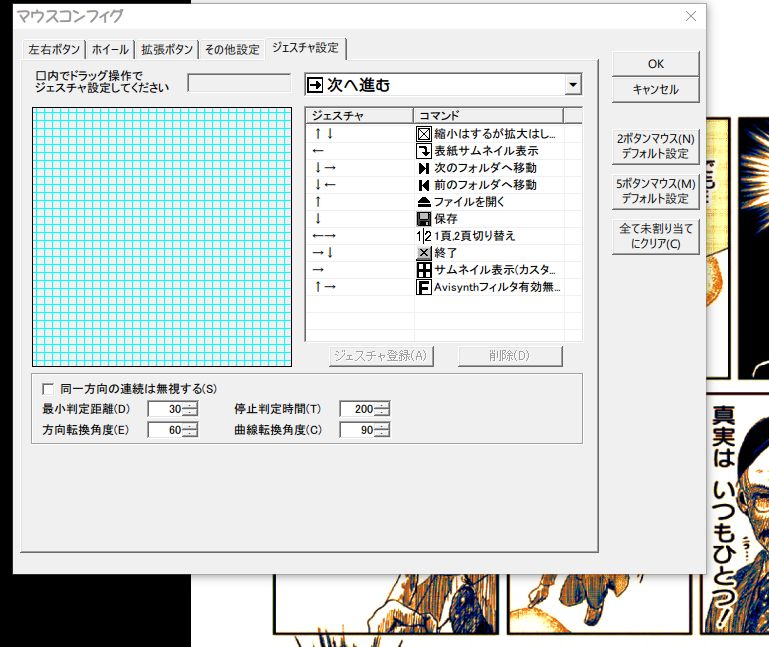Select the ジェスチャ設定 tab

(x=306, y=48)
